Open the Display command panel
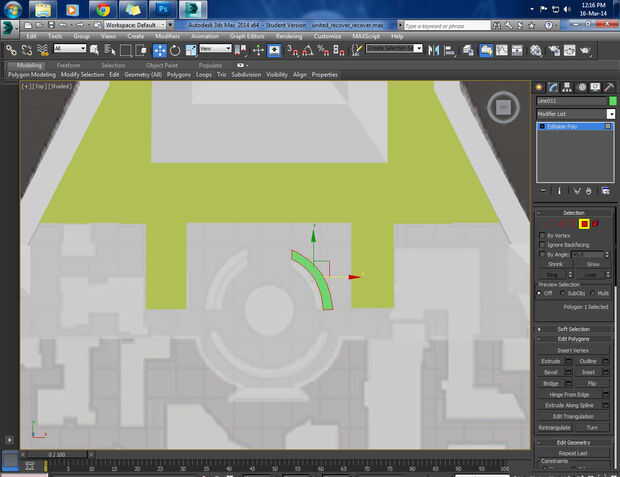This screenshot has height=477, width=620. [595, 87]
